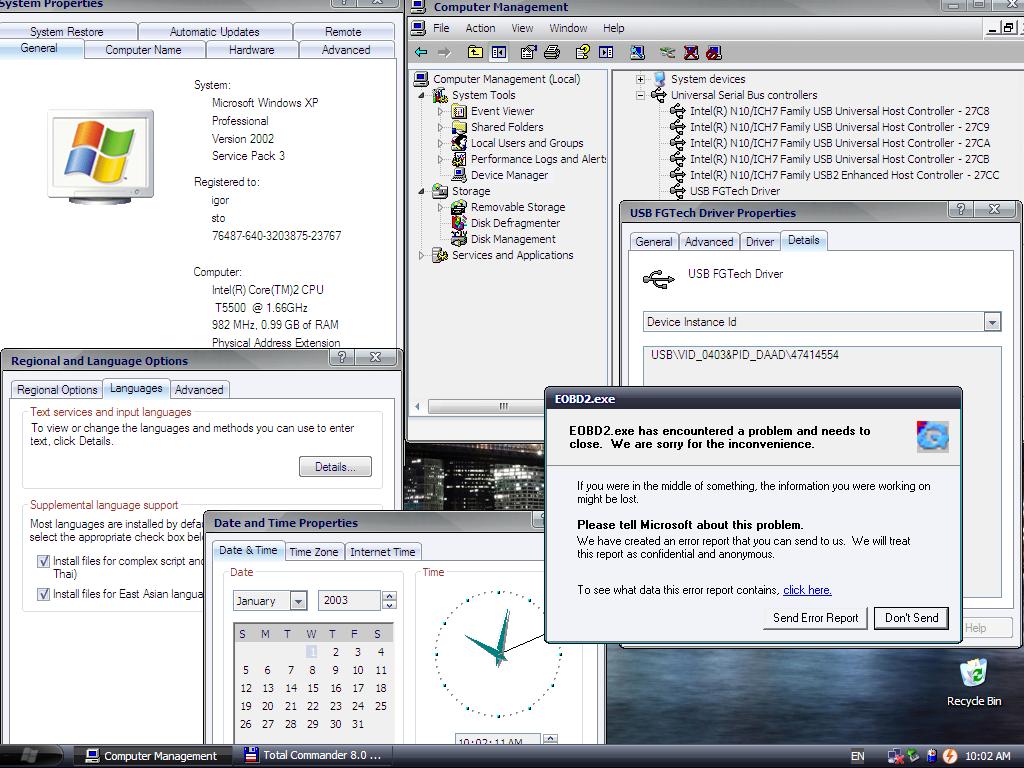Open the Internet Time tab
The width and height of the screenshot is (1024, 768).
click(383, 552)
